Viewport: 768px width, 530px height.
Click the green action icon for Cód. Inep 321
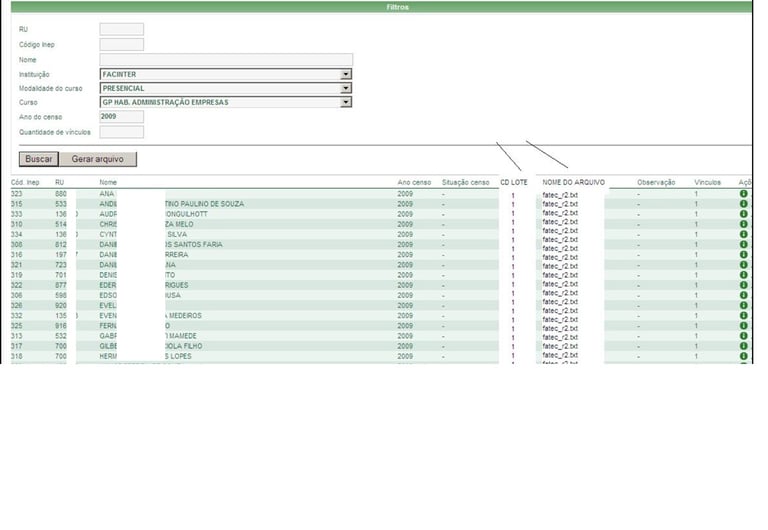(x=744, y=265)
